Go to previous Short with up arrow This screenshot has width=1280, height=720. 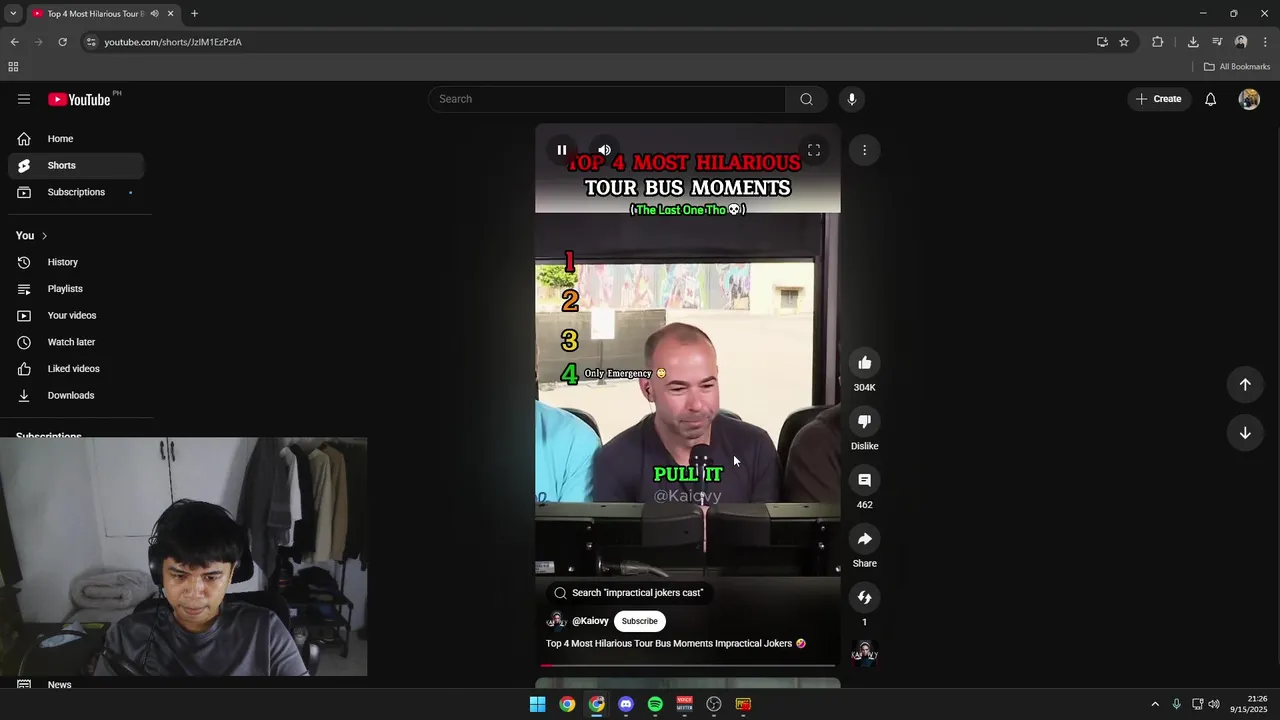(1245, 385)
